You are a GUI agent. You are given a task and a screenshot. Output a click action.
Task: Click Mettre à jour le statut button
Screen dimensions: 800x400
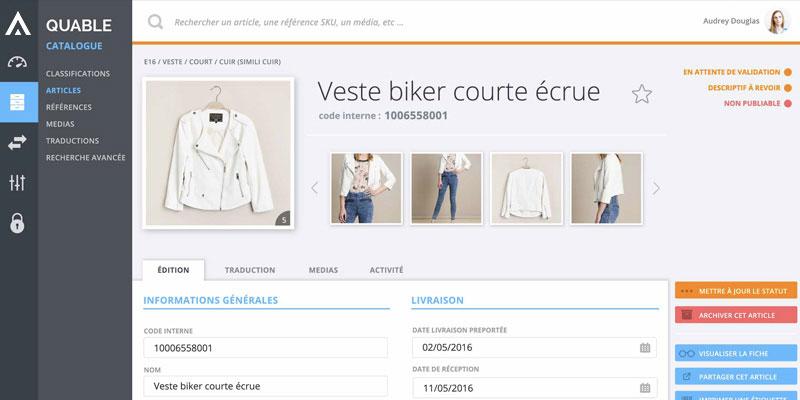point(735,291)
